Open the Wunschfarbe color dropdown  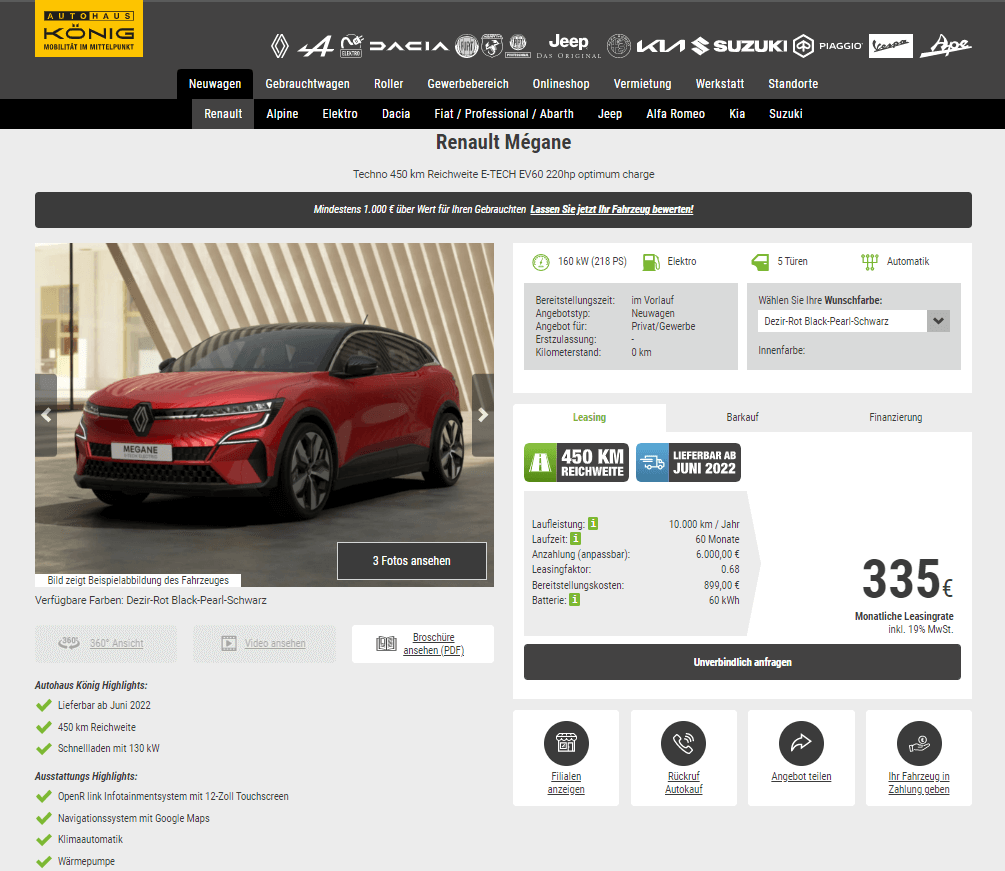coord(854,321)
